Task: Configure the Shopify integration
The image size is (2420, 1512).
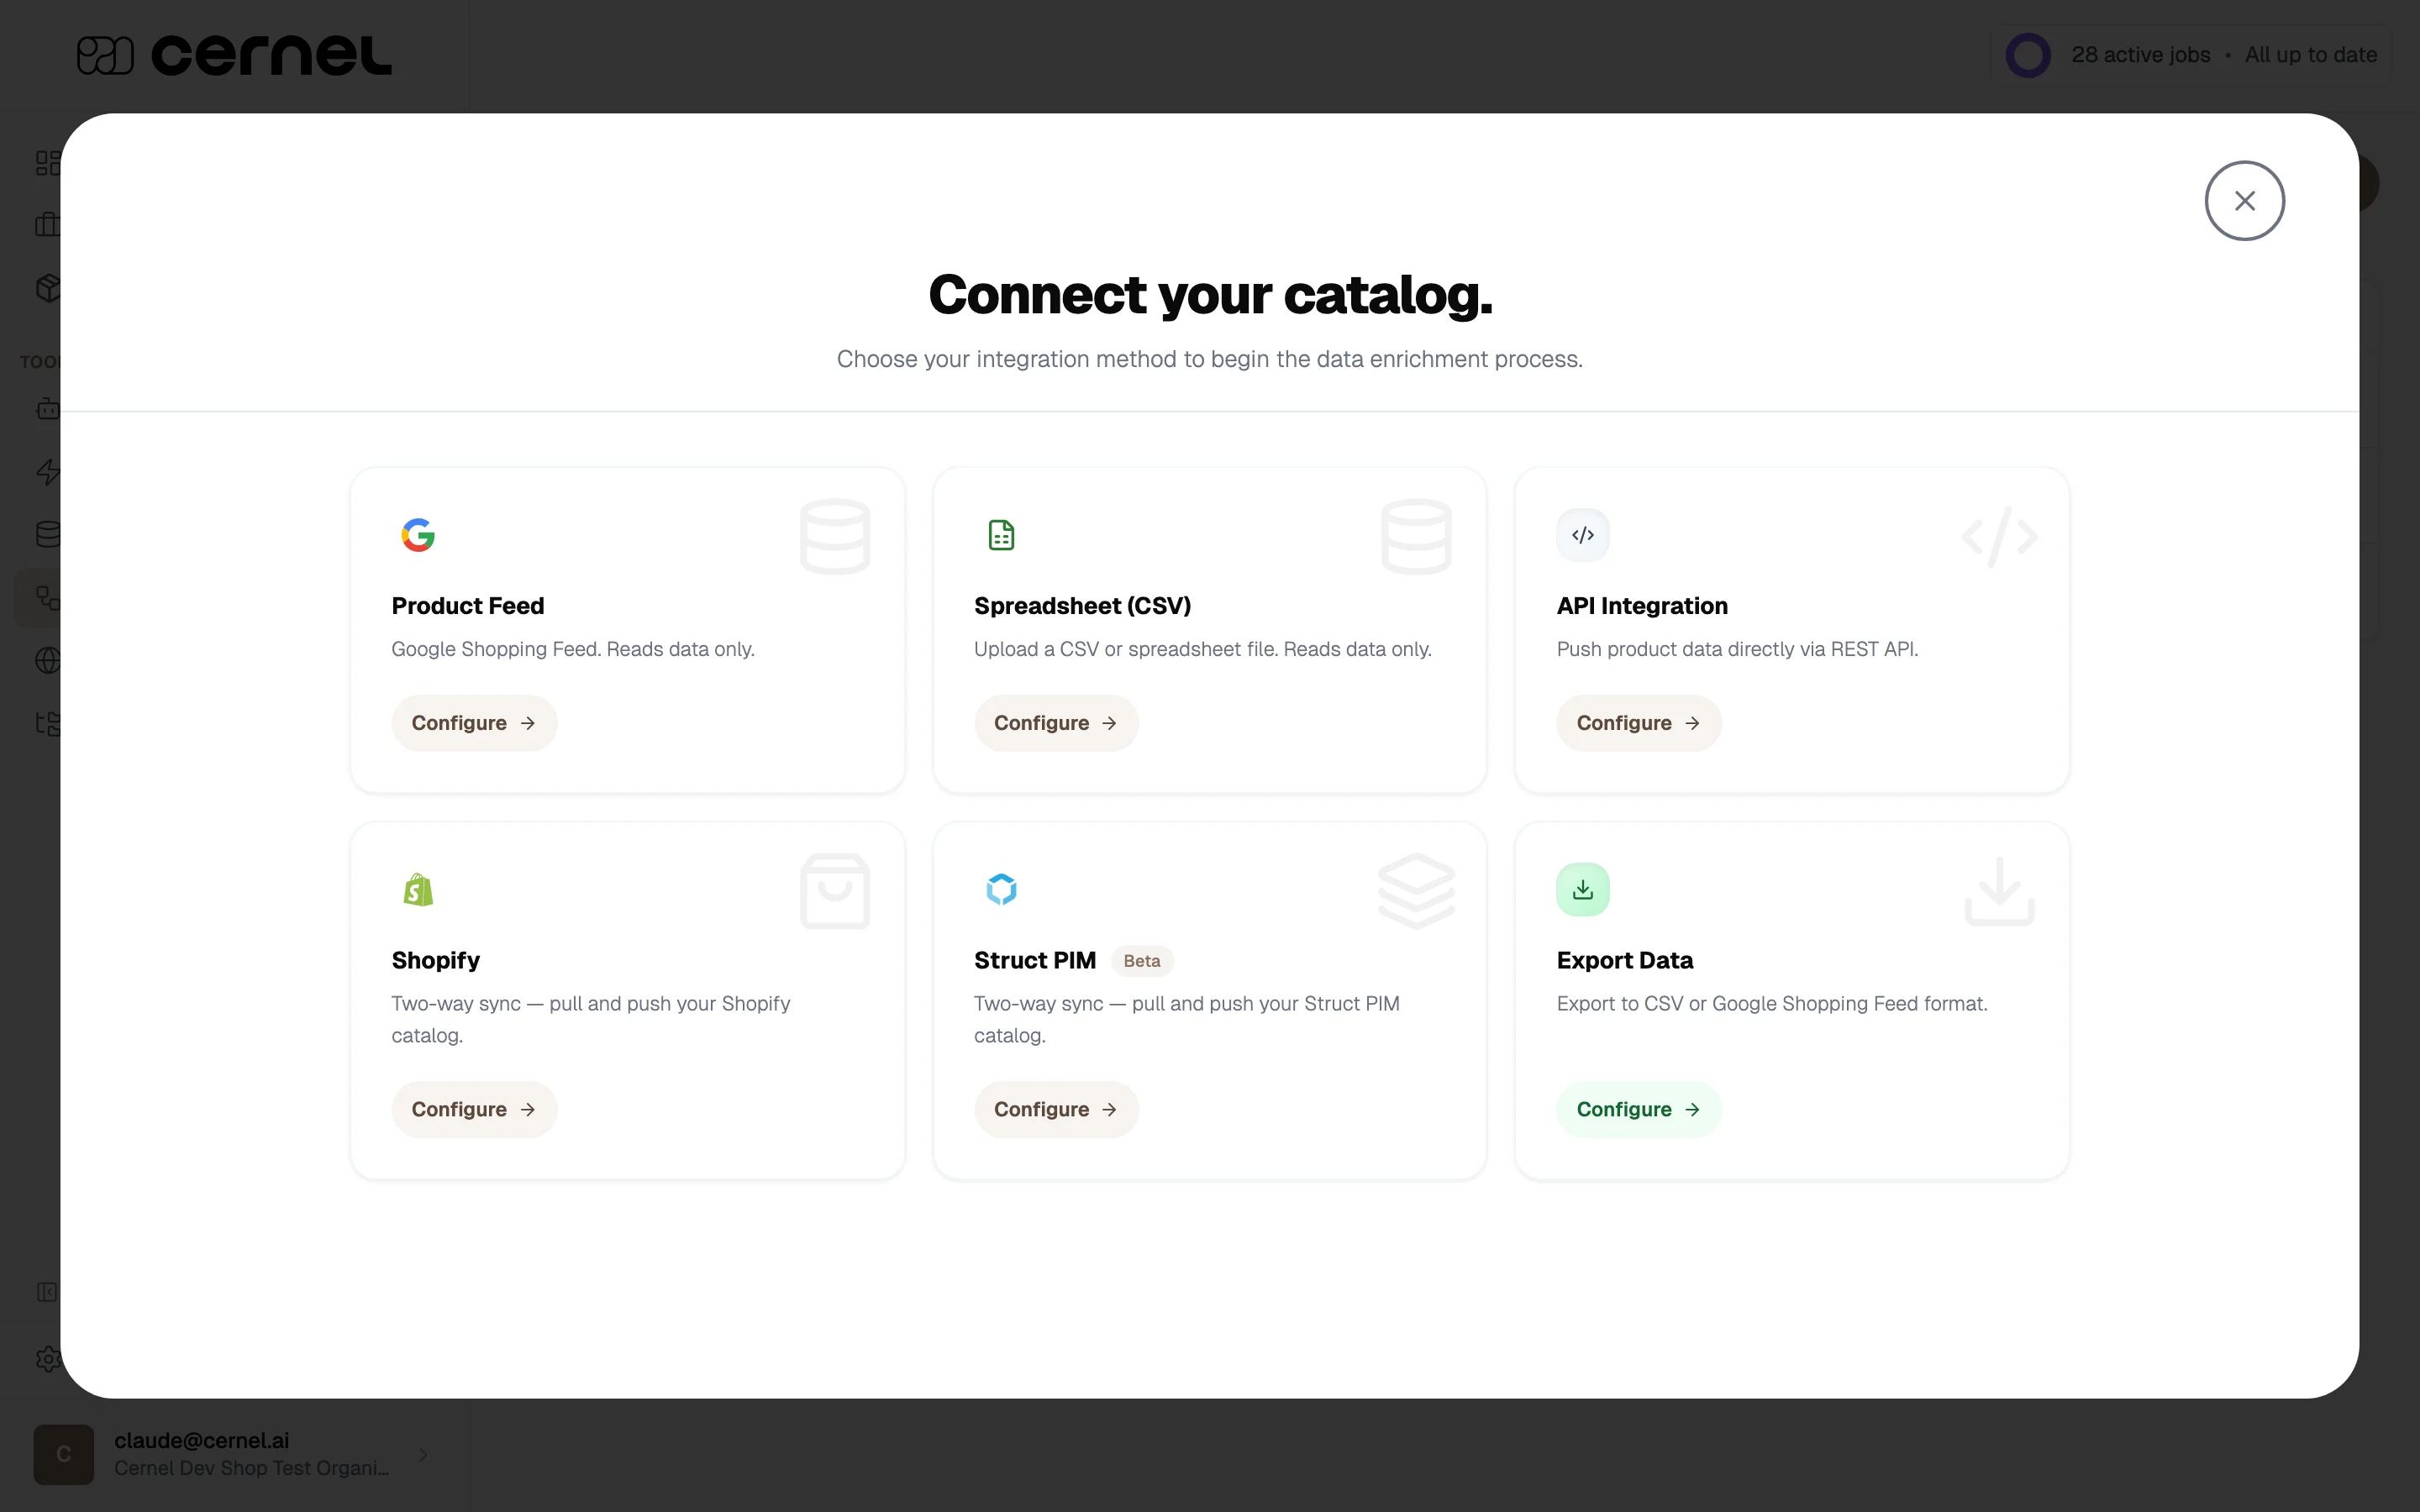Action: point(474,1109)
